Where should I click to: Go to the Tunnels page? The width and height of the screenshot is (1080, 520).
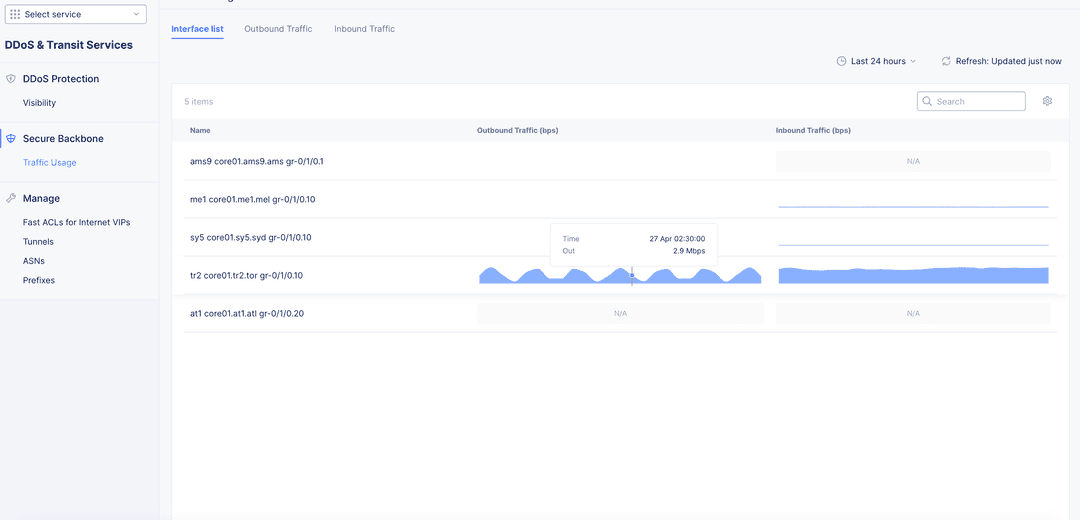point(38,242)
